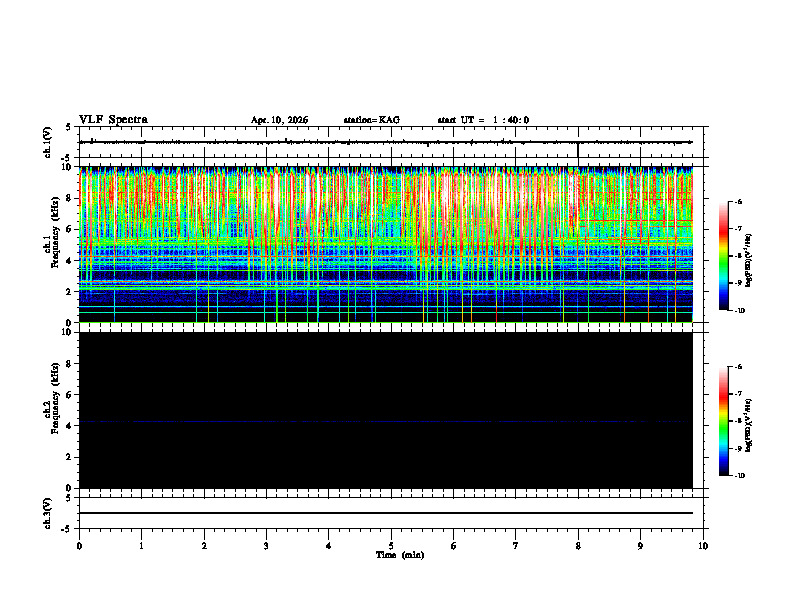Click the "-6" label on ch.1 colorbar

coord(738,201)
